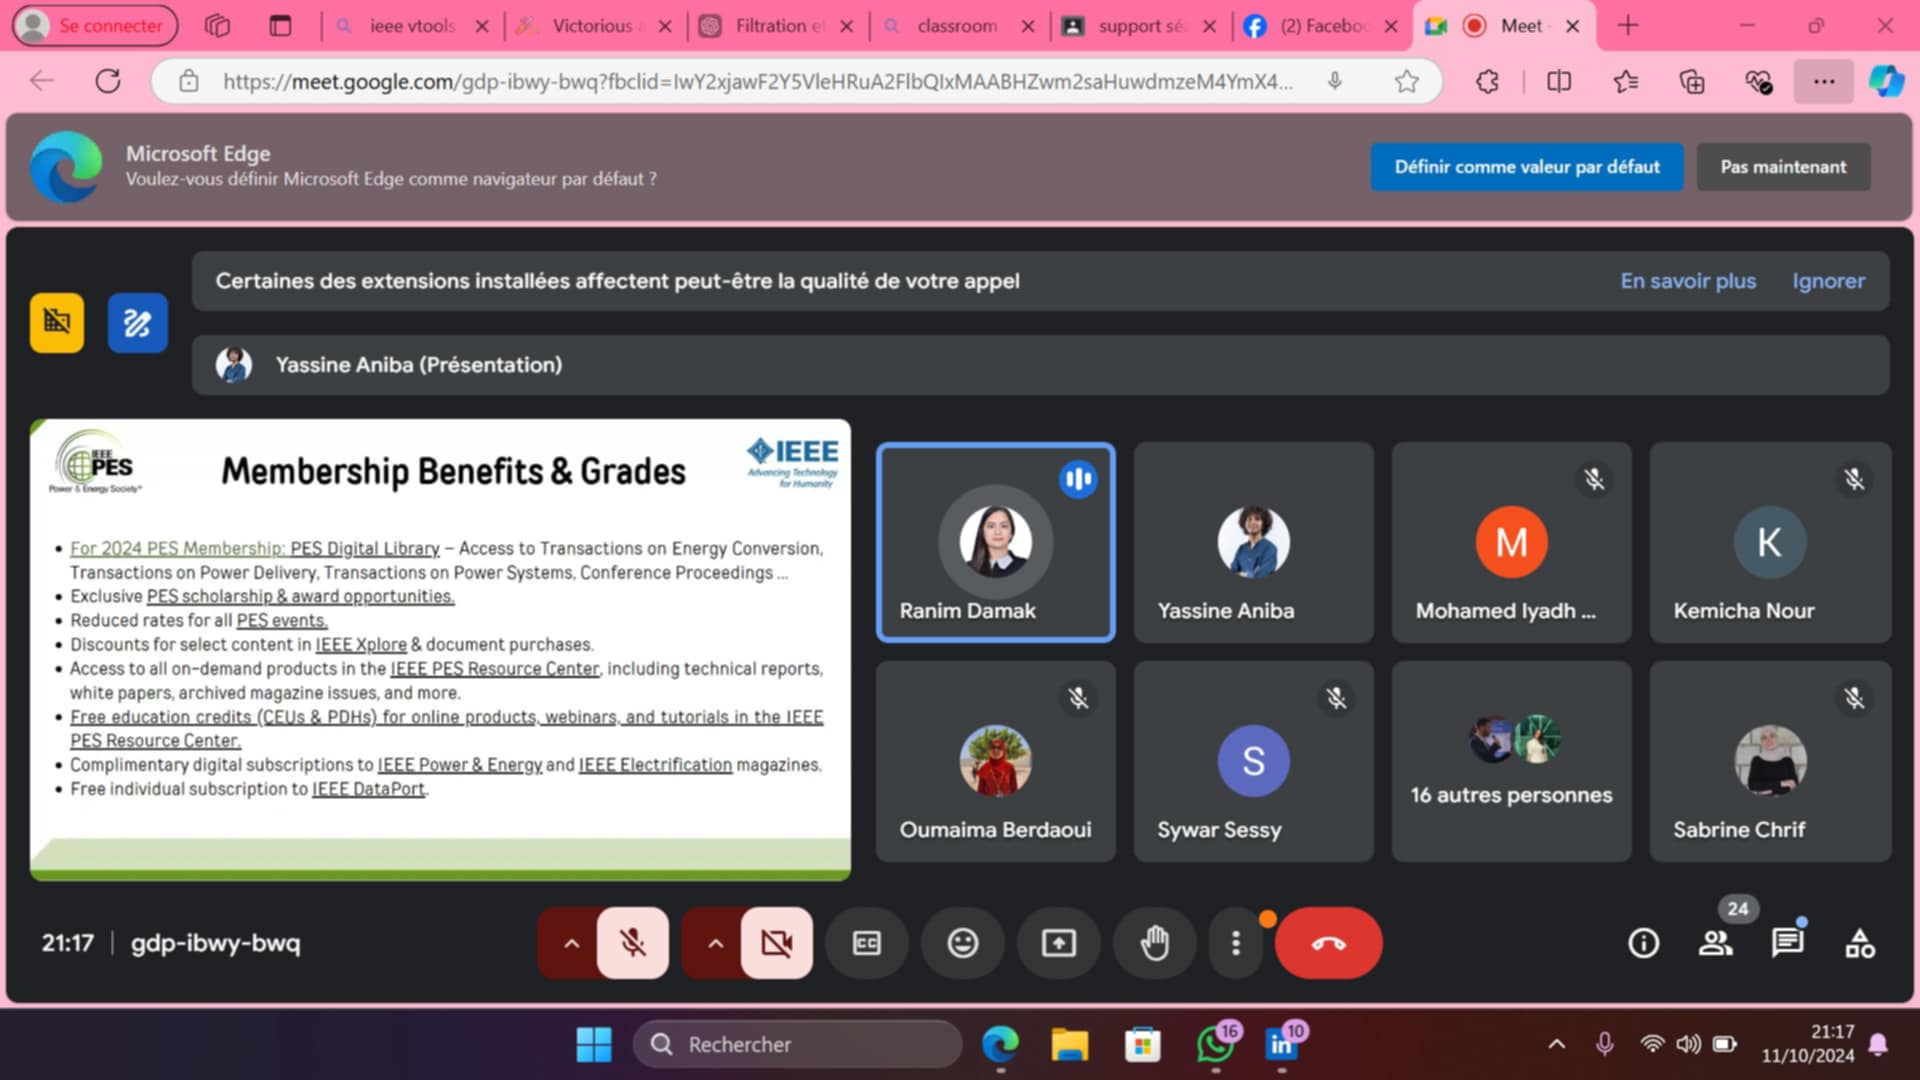This screenshot has height=1080, width=1920.
Task: Open more options three-dot menu
Action: point(1236,943)
